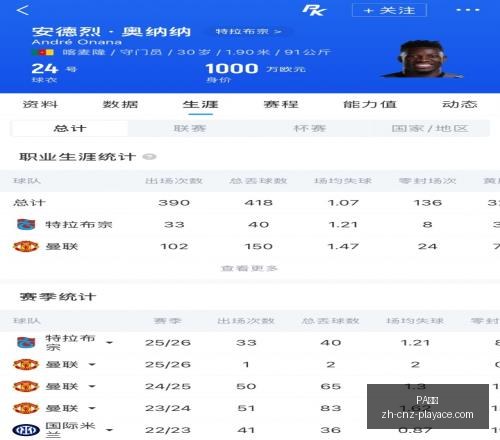Click 曼联 appearances value 102

[x=174, y=246]
